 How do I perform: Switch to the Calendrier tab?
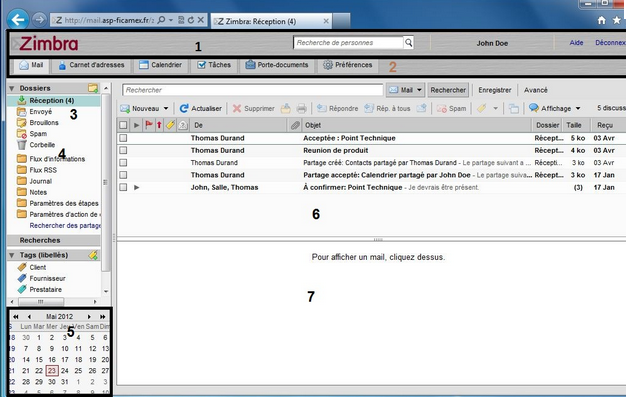tap(160, 65)
